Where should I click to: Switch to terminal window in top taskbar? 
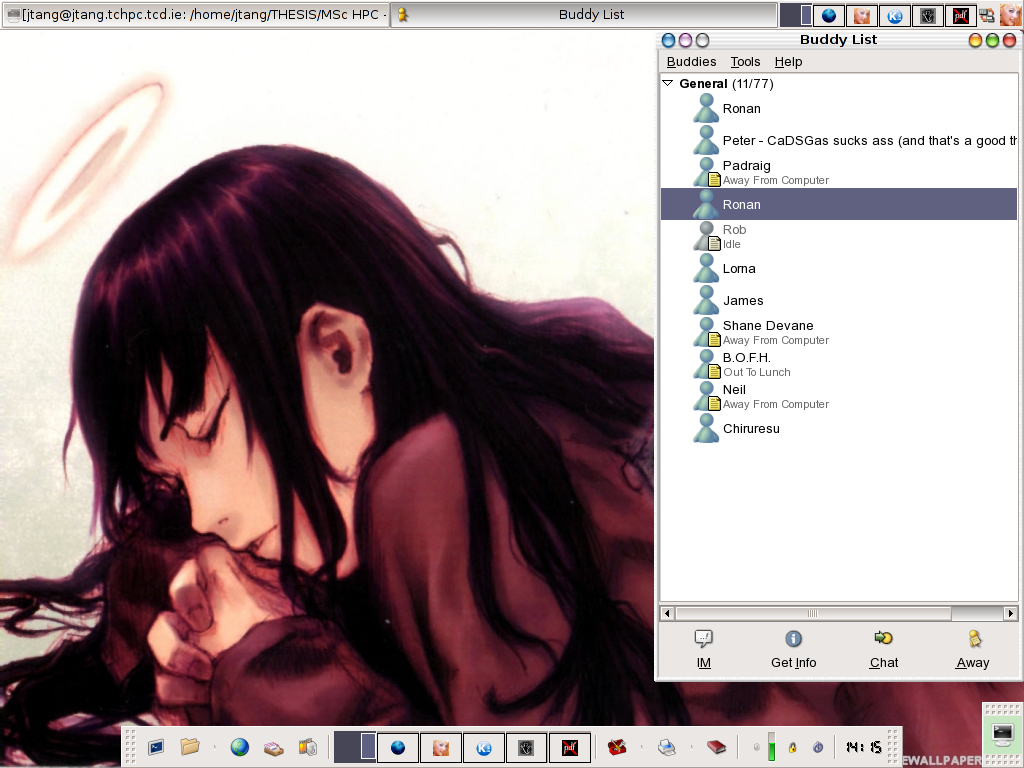click(x=195, y=15)
